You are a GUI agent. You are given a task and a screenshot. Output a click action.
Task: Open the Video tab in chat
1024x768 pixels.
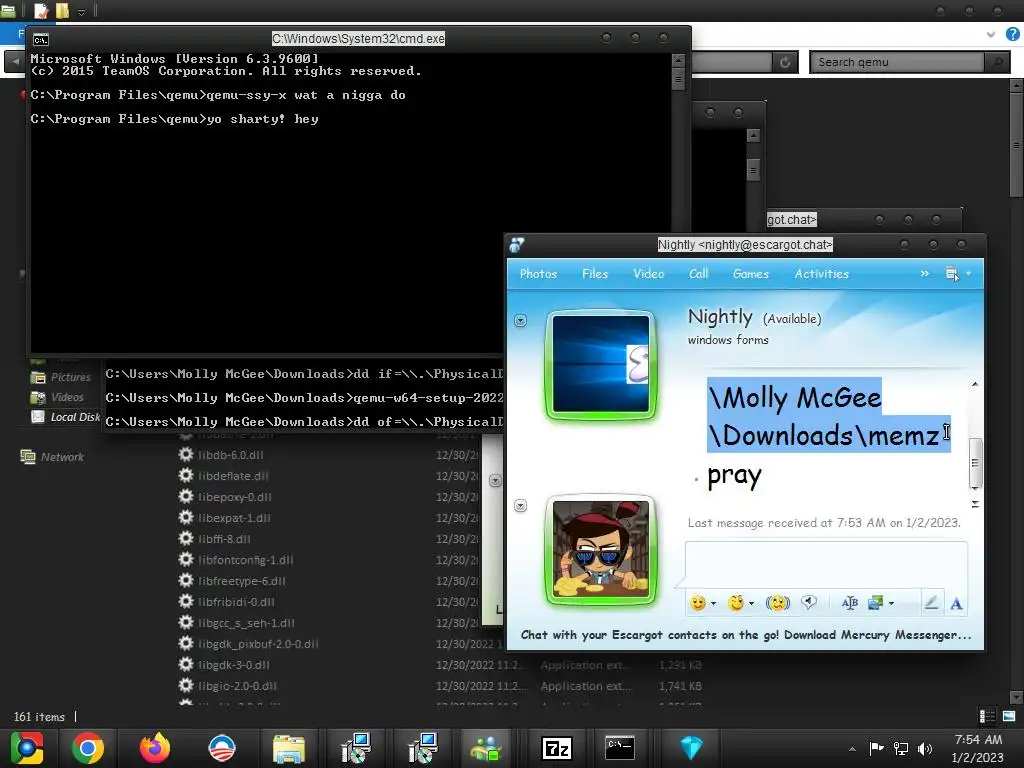pyautogui.click(x=648, y=274)
